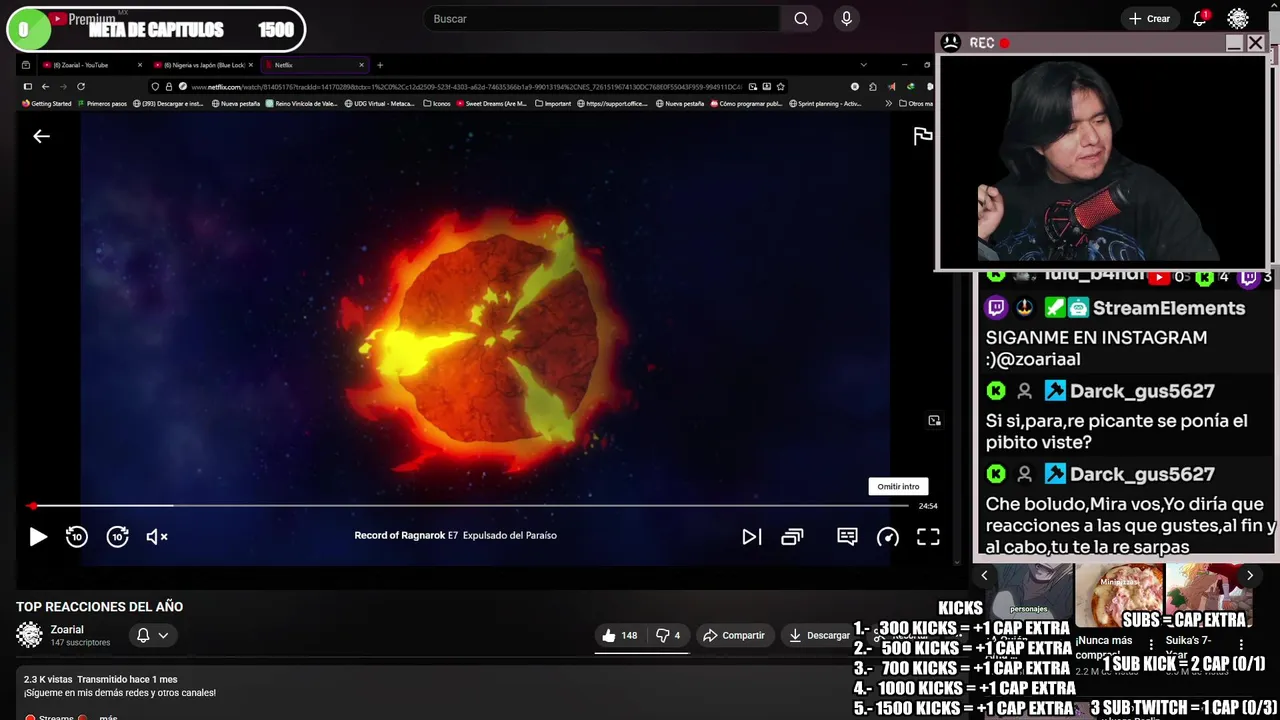Show site security lock info
Image resolution: width=1280 pixels, height=720 pixels.
(x=169, y=87)
